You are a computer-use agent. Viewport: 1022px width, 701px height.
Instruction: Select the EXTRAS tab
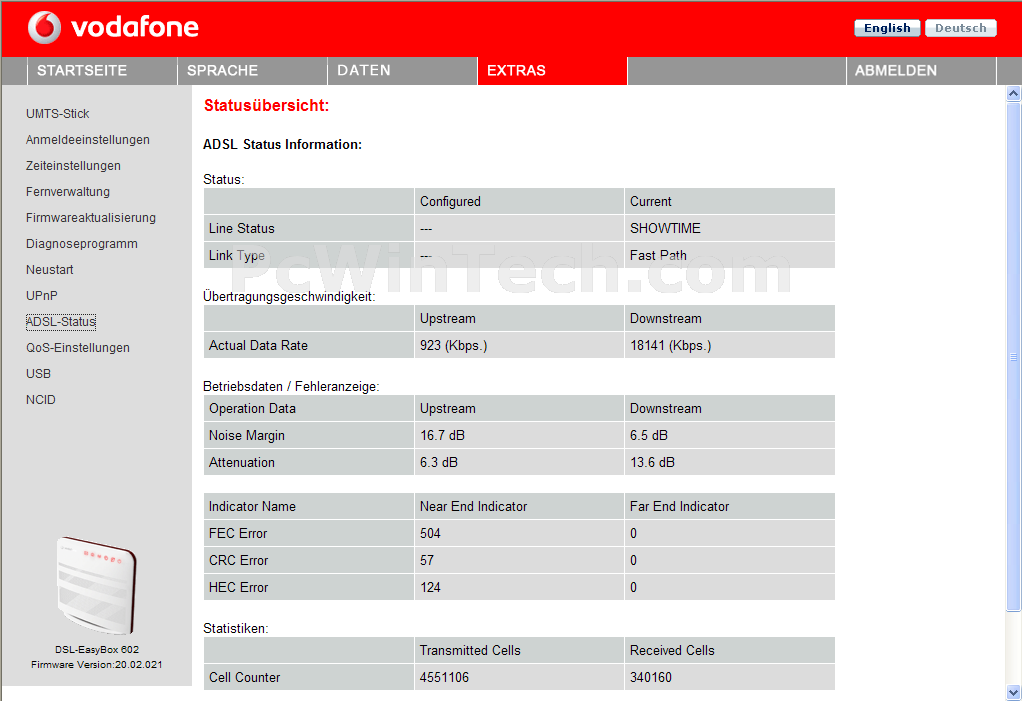552,70
